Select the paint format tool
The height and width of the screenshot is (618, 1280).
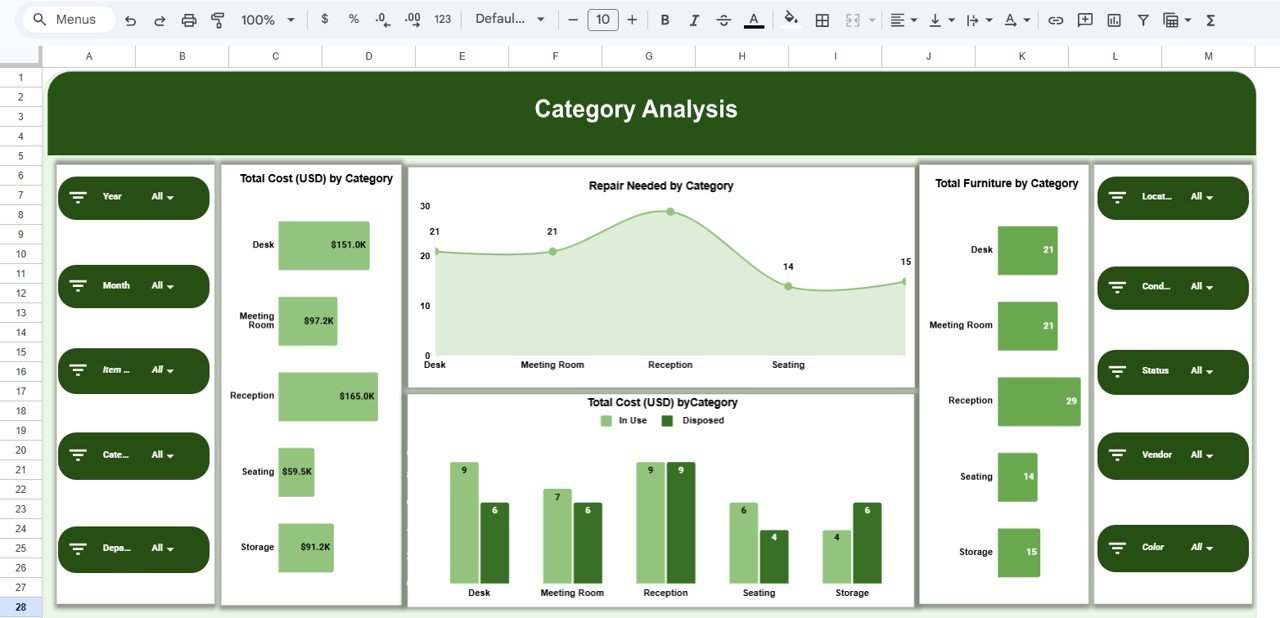[x=219, y=18]
